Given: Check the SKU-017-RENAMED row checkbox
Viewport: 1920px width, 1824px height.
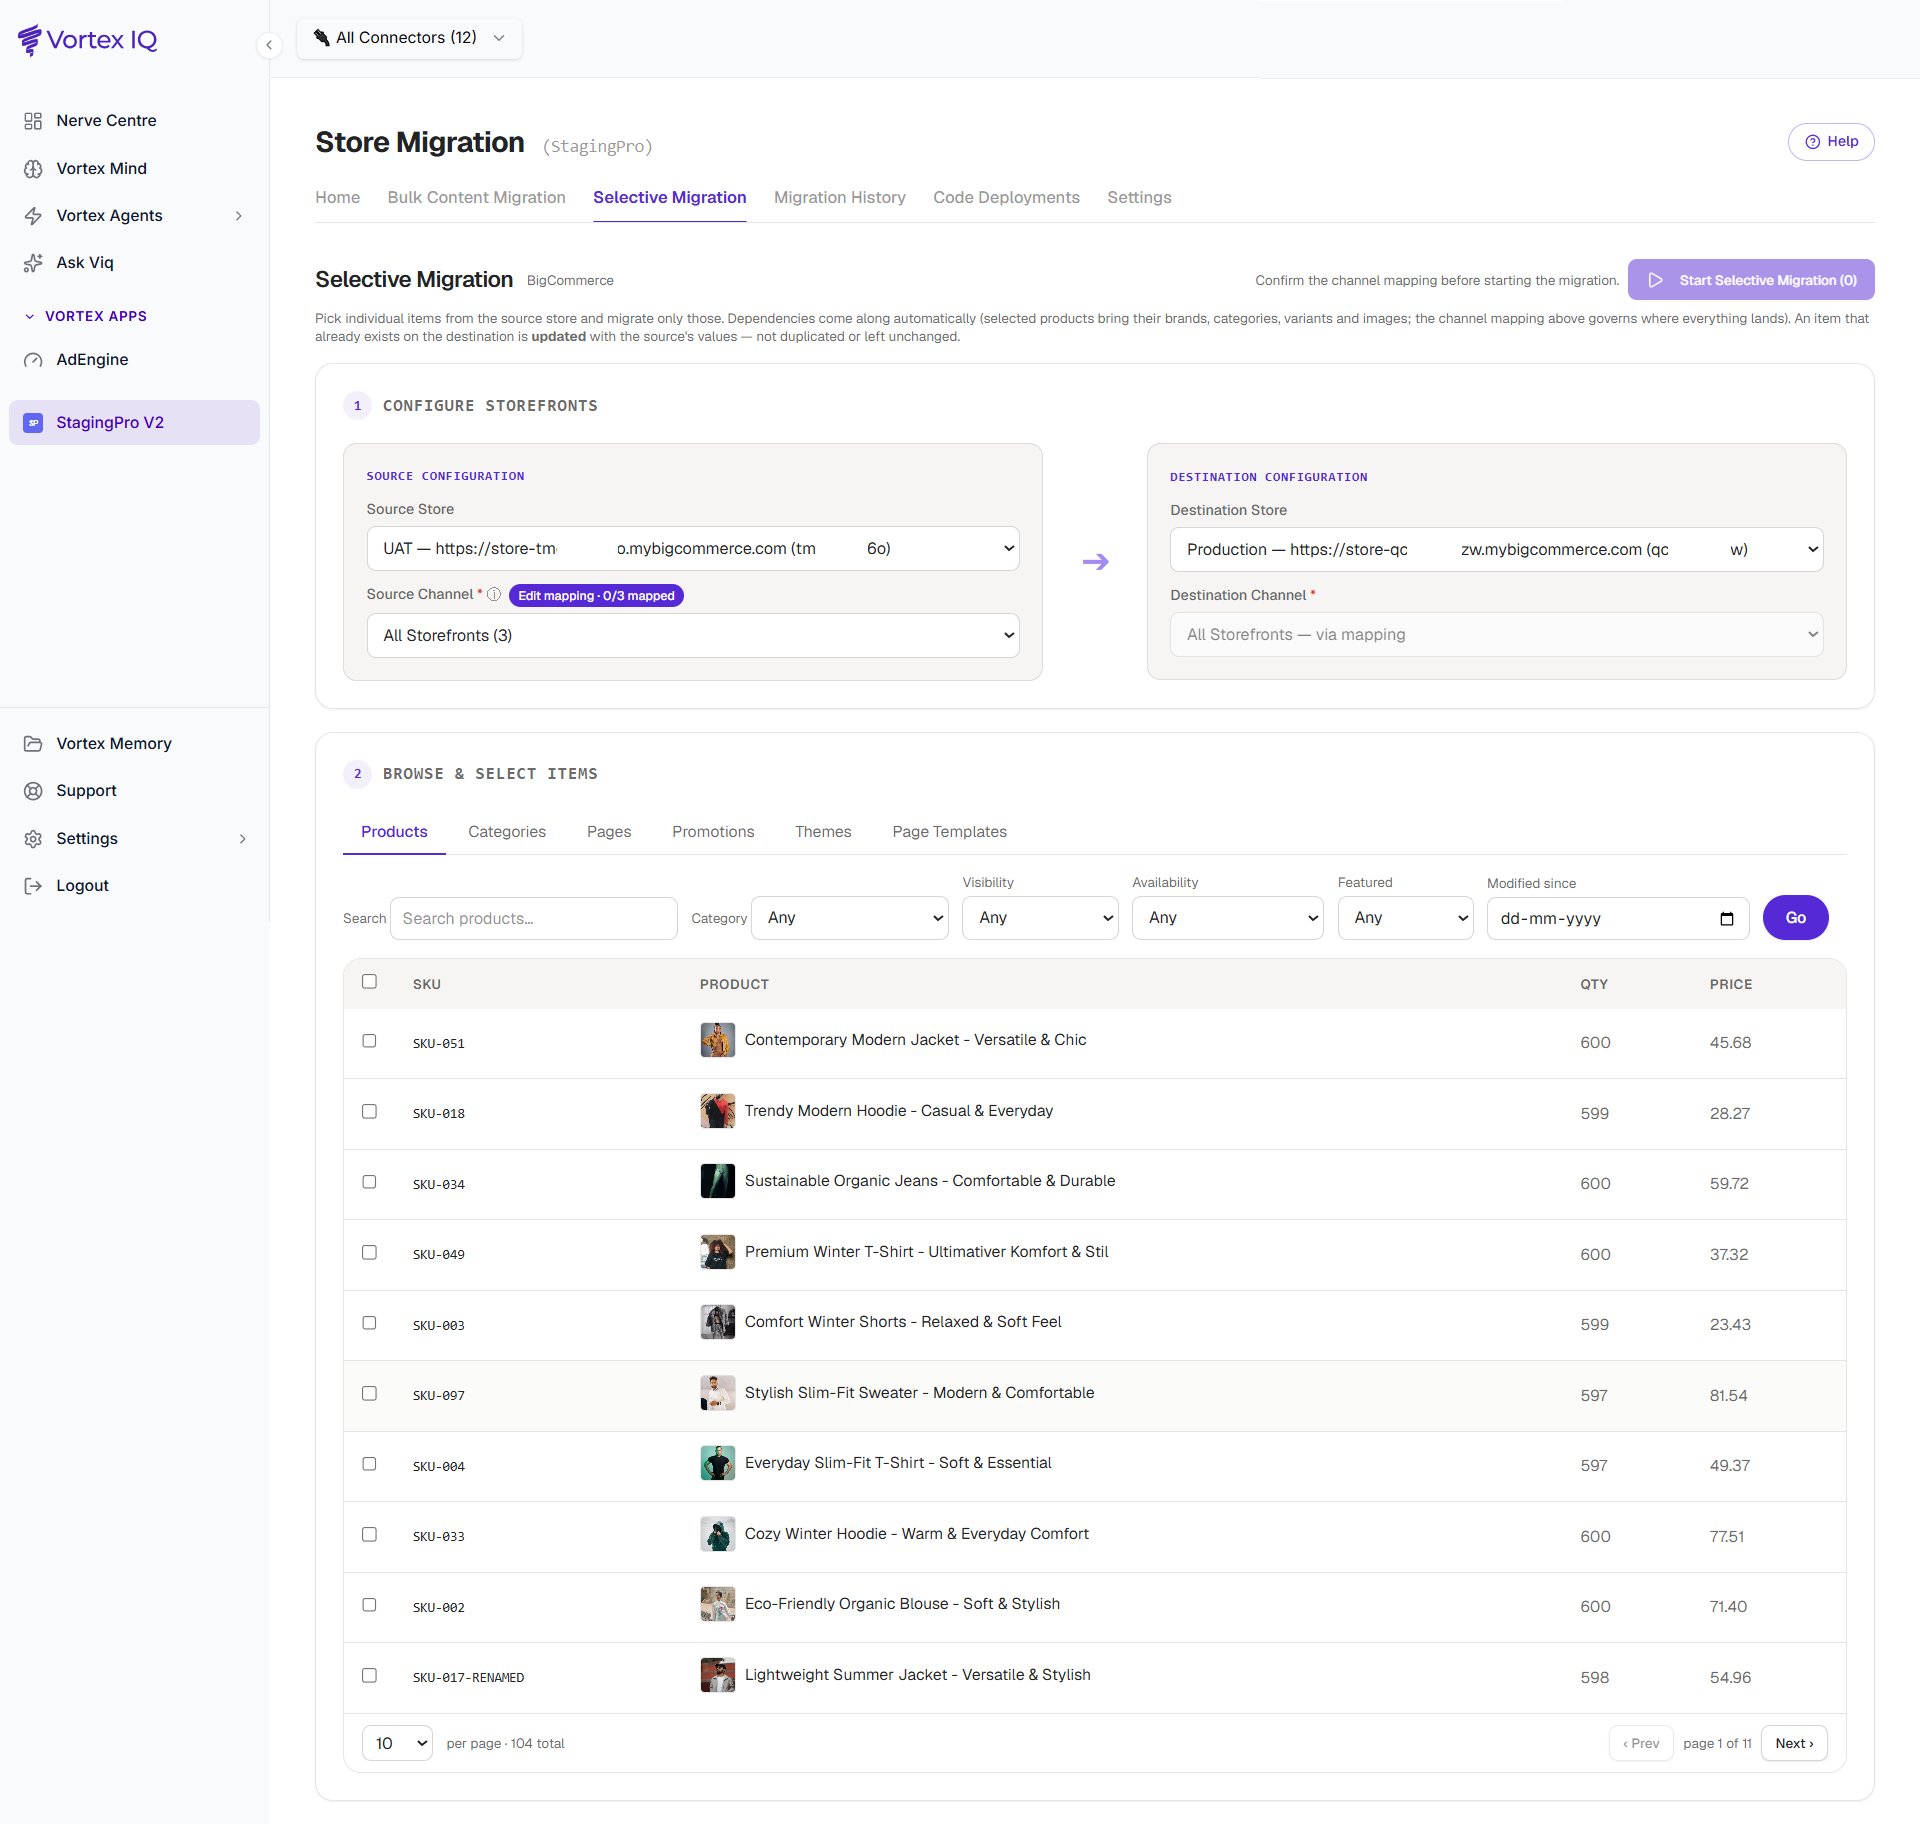Looking at the screenshot, I should 369,1676.
